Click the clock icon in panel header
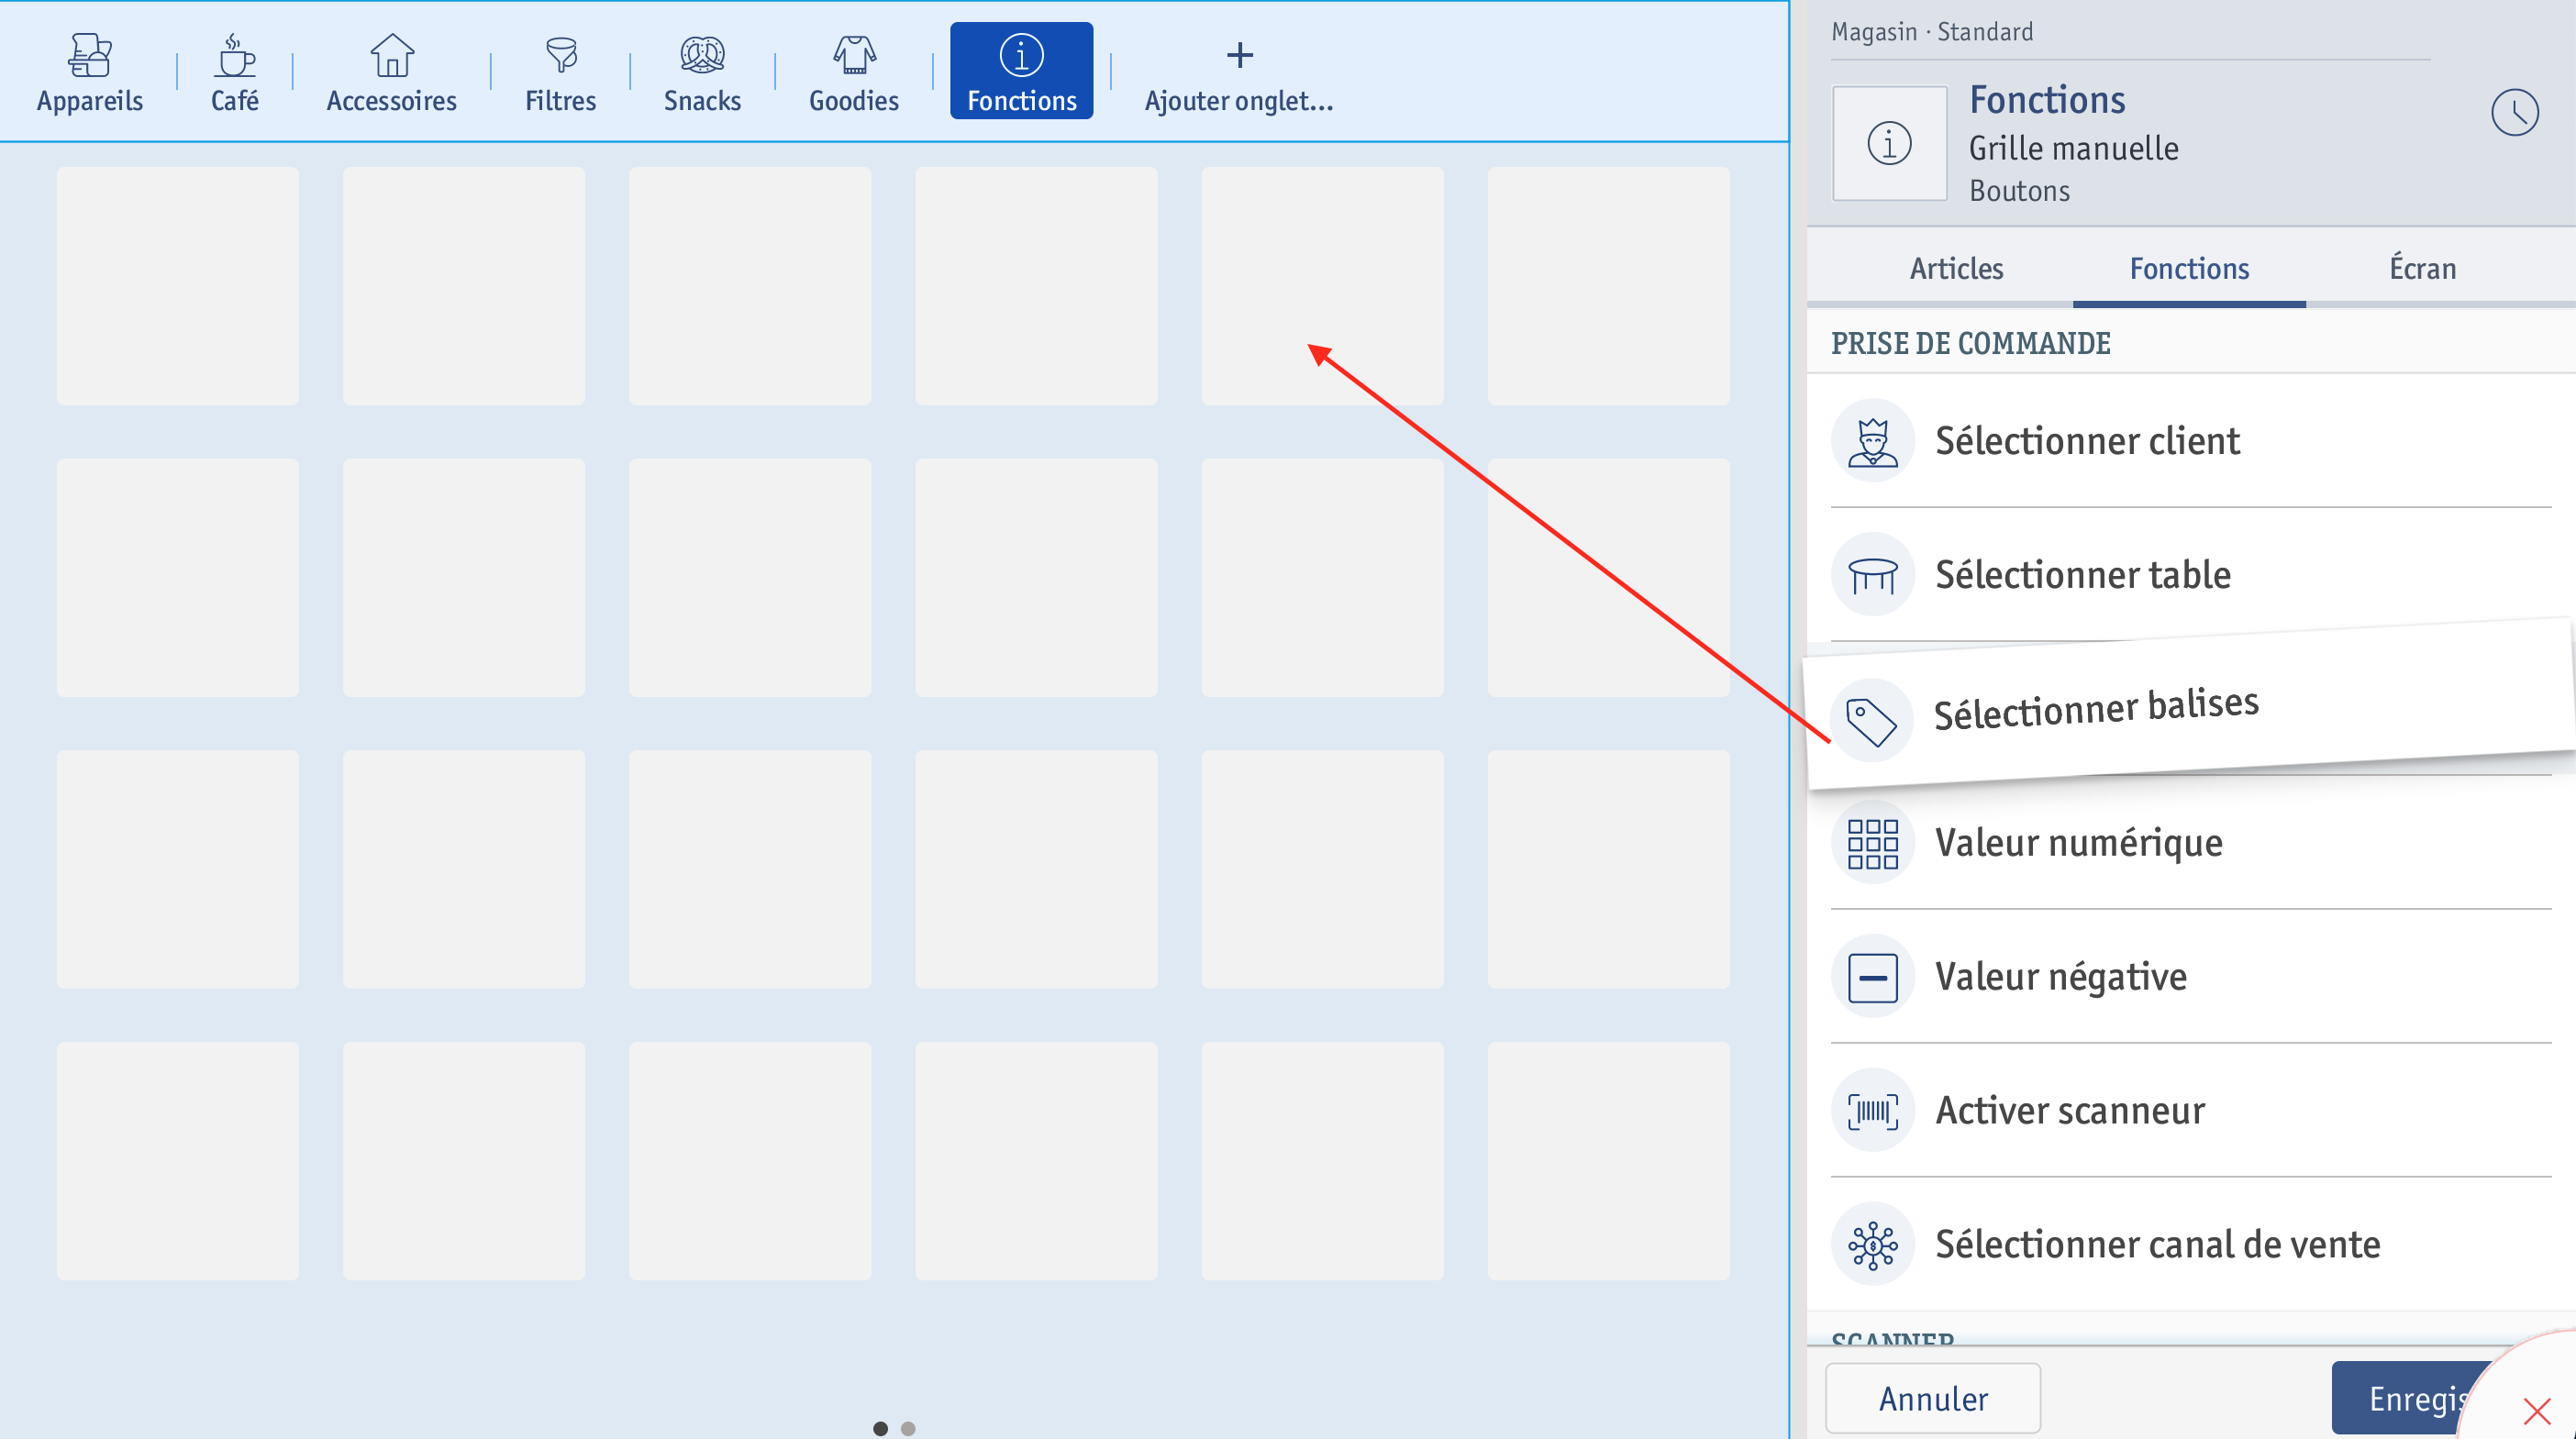Viewport: 2576px width, 1439px height. pos(2514,112)
